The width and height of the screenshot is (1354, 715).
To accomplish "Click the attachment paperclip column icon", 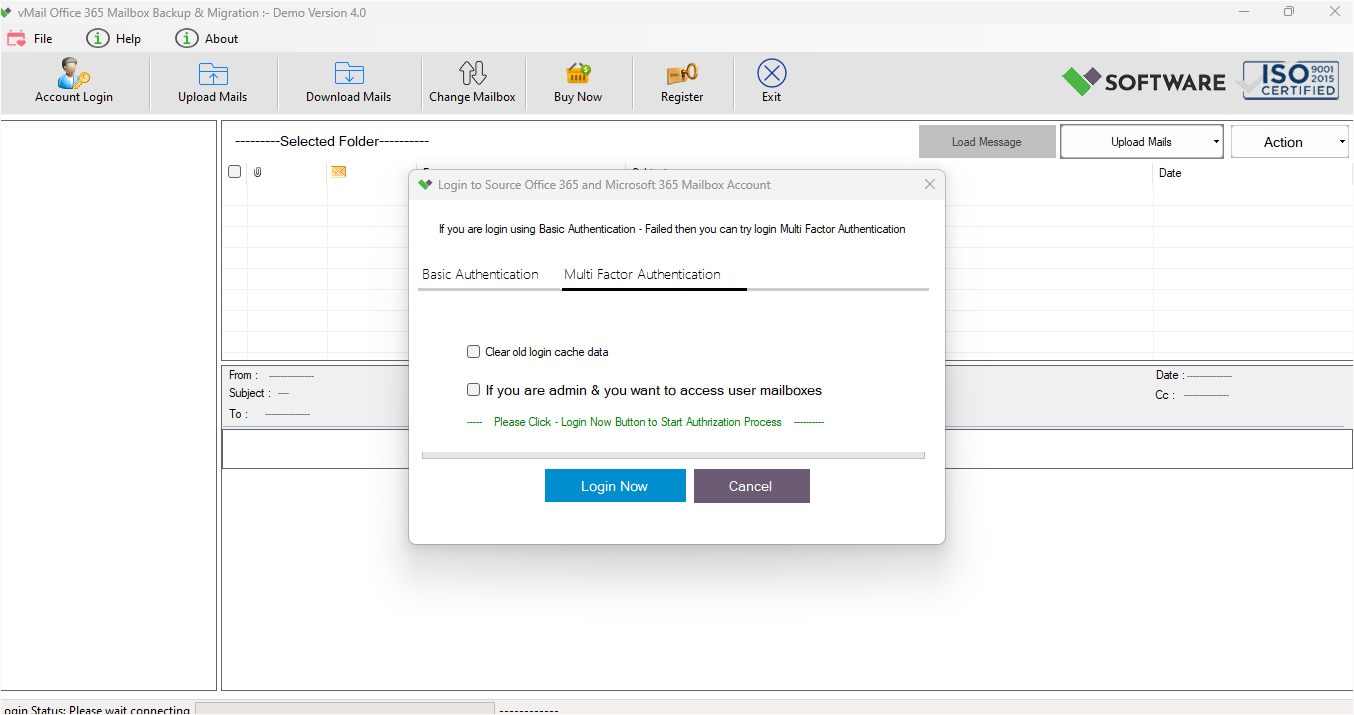I will 257,173.
